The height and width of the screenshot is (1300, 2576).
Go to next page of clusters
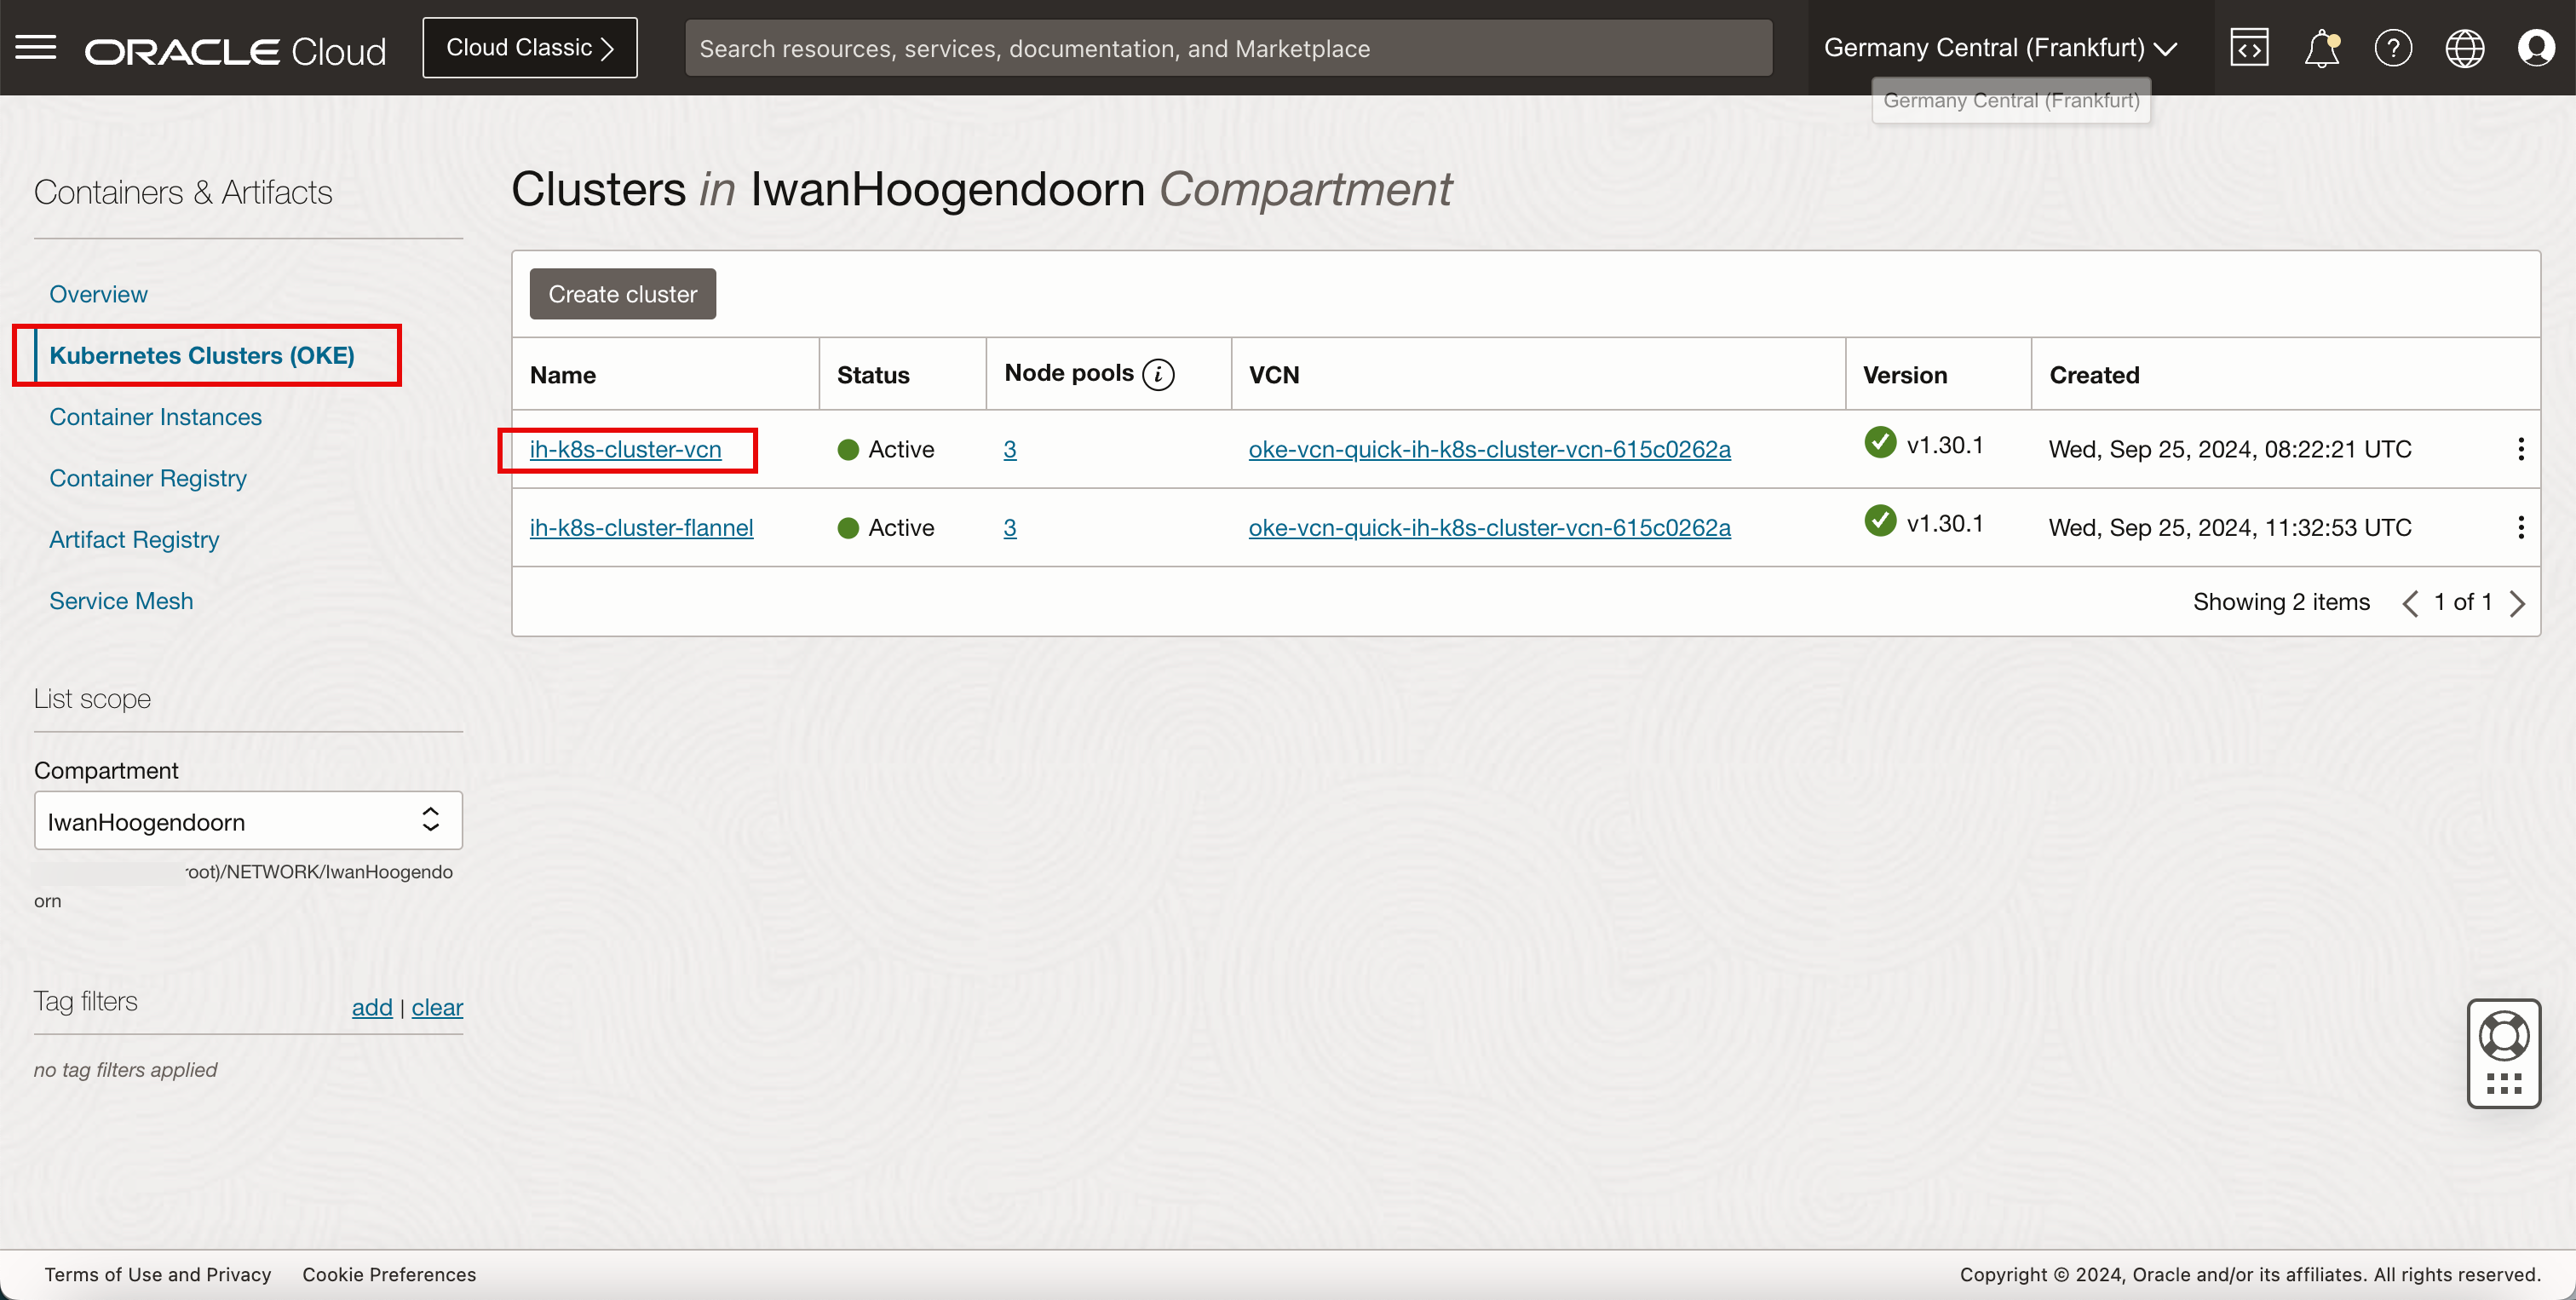click(x=2517, y=603)
